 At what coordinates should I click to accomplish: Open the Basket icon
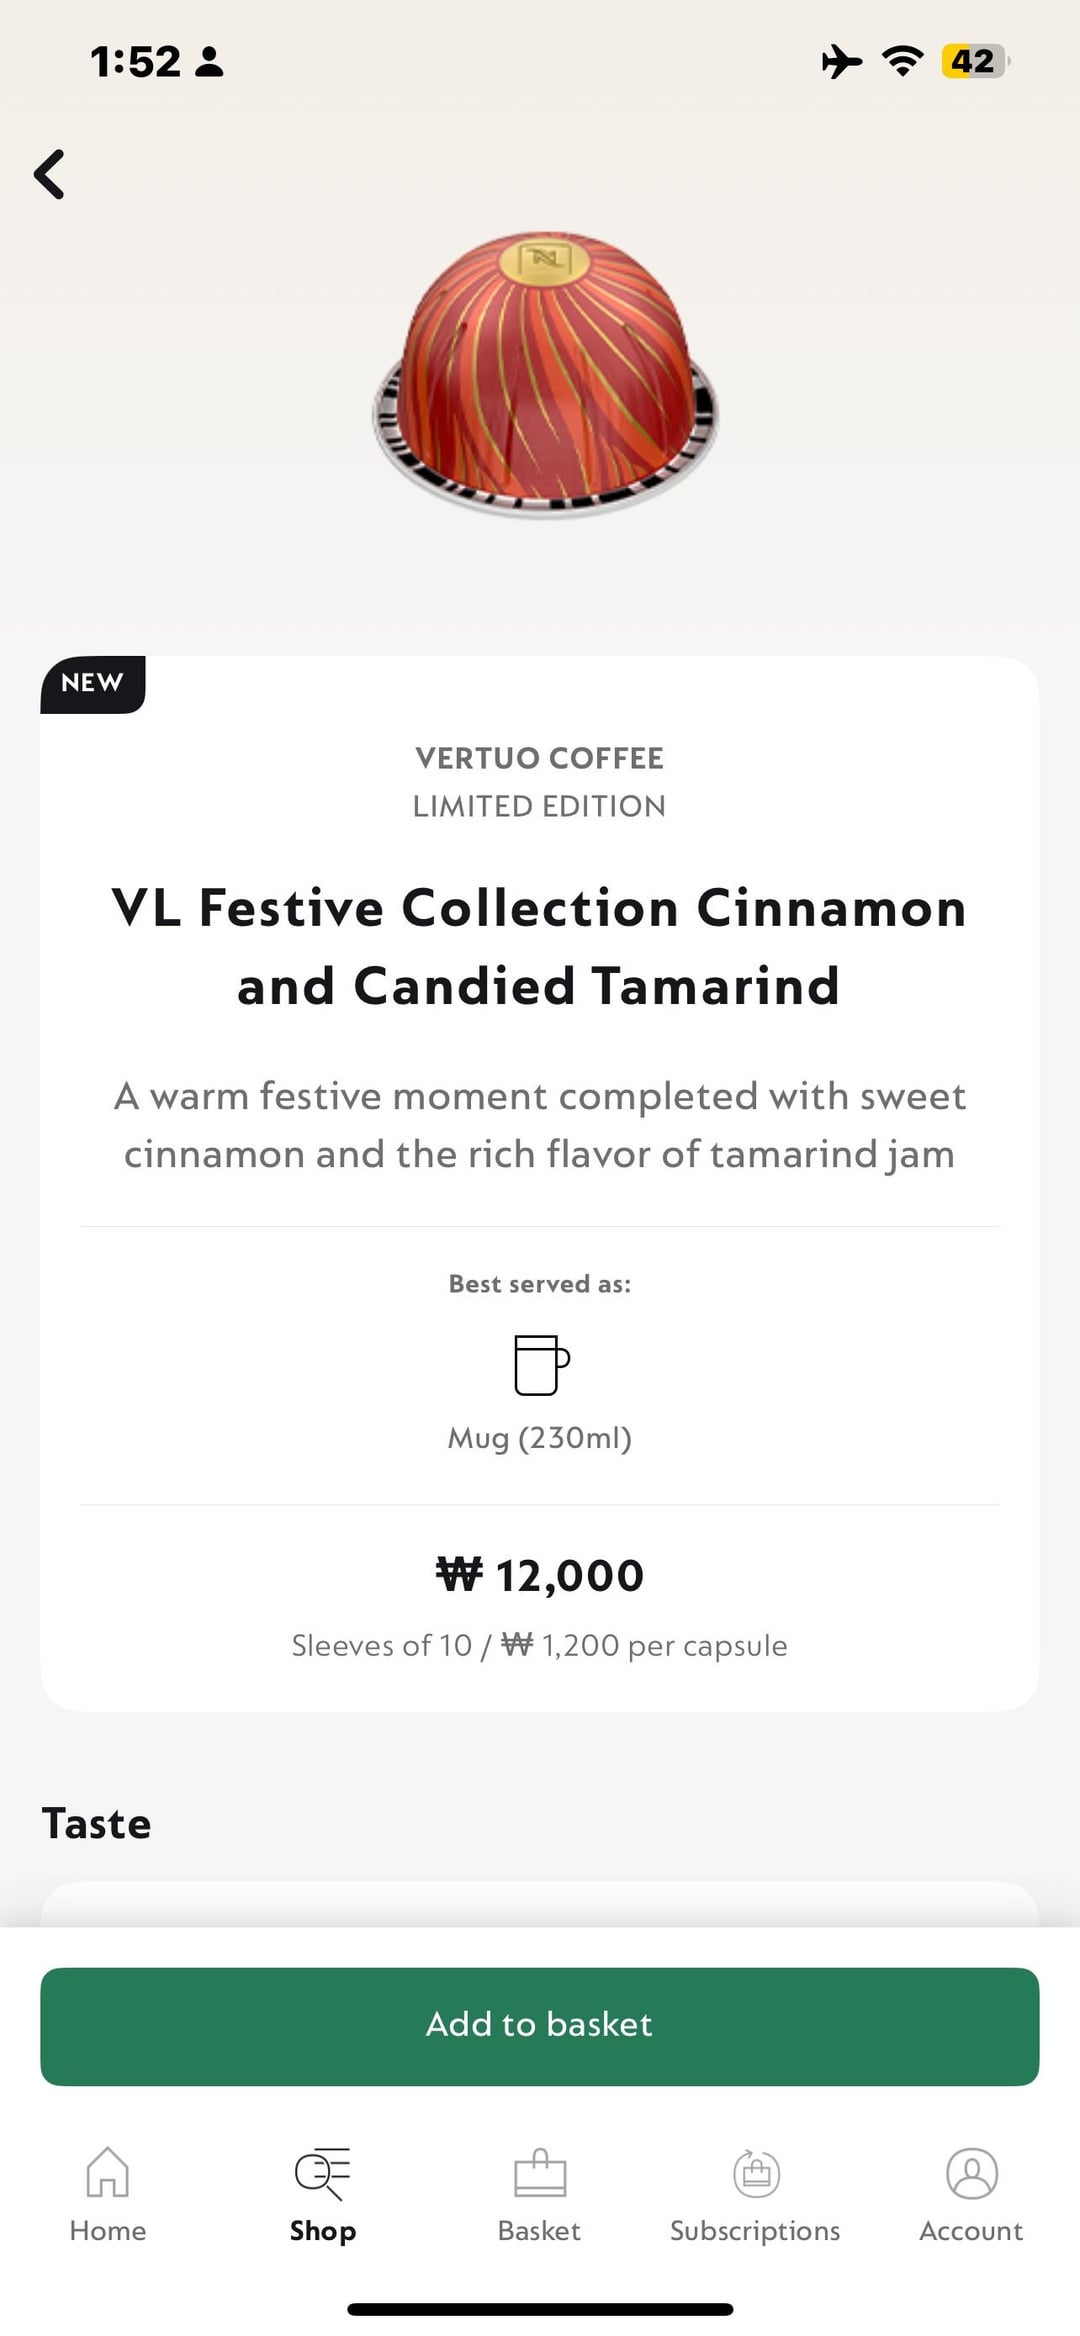pyautogui.click(x=540, y=2172)
